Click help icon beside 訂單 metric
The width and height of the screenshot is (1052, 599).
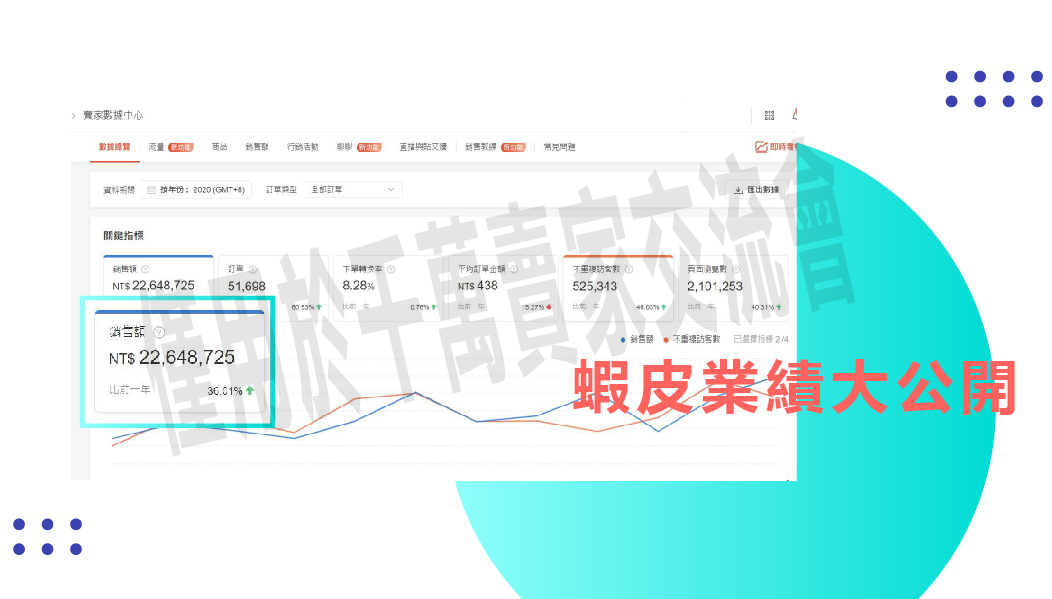[x=252, y=269]
